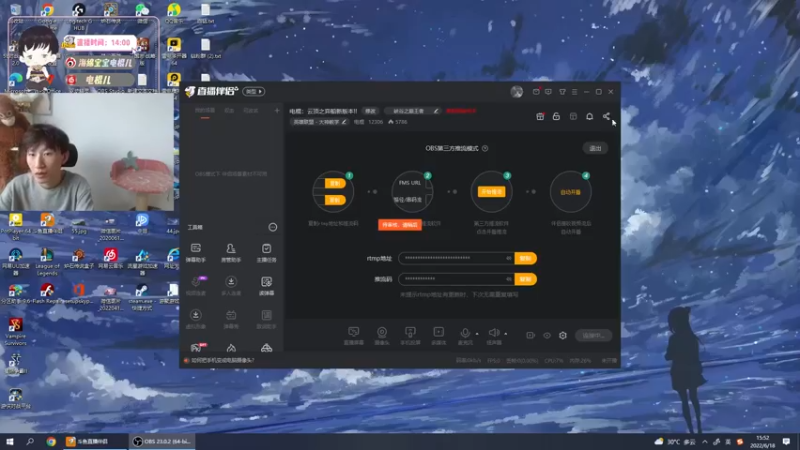Viewport: 800px width, 450px height.
Task: Toggle the preview eye icon in bottom bar
Action: (547, 335)
